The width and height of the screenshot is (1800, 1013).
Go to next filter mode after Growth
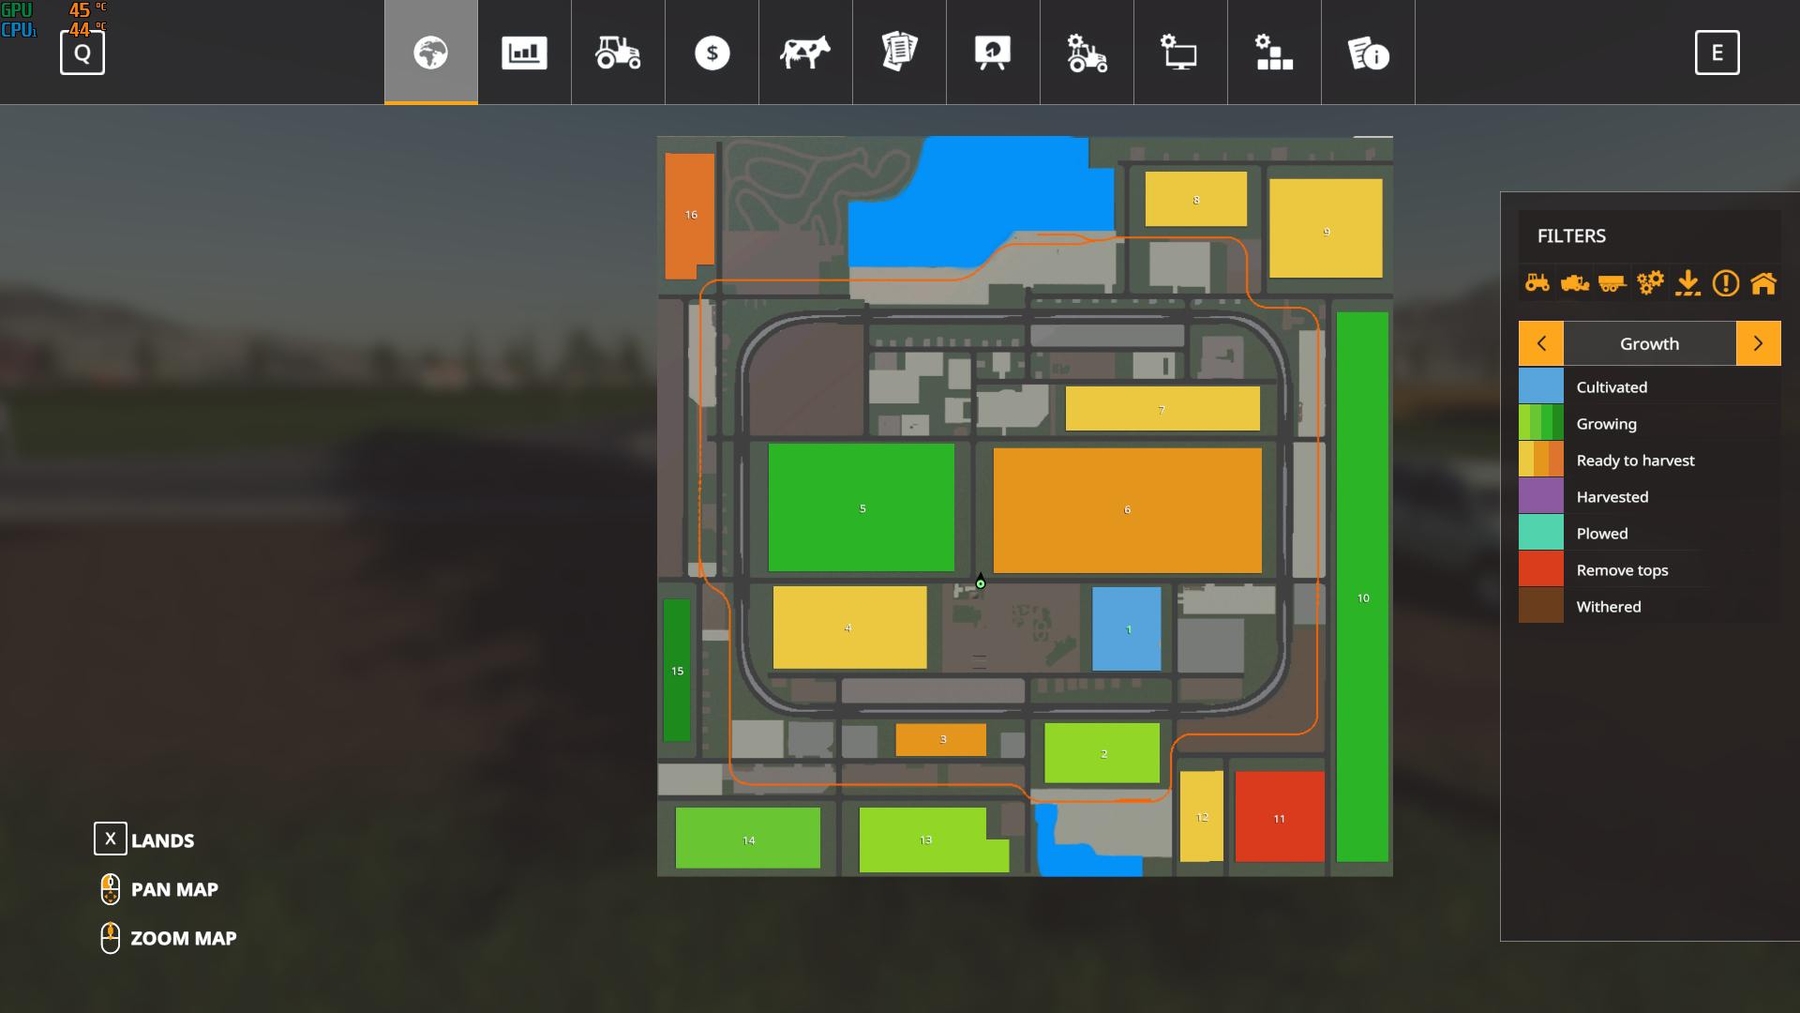point(1758,343)
